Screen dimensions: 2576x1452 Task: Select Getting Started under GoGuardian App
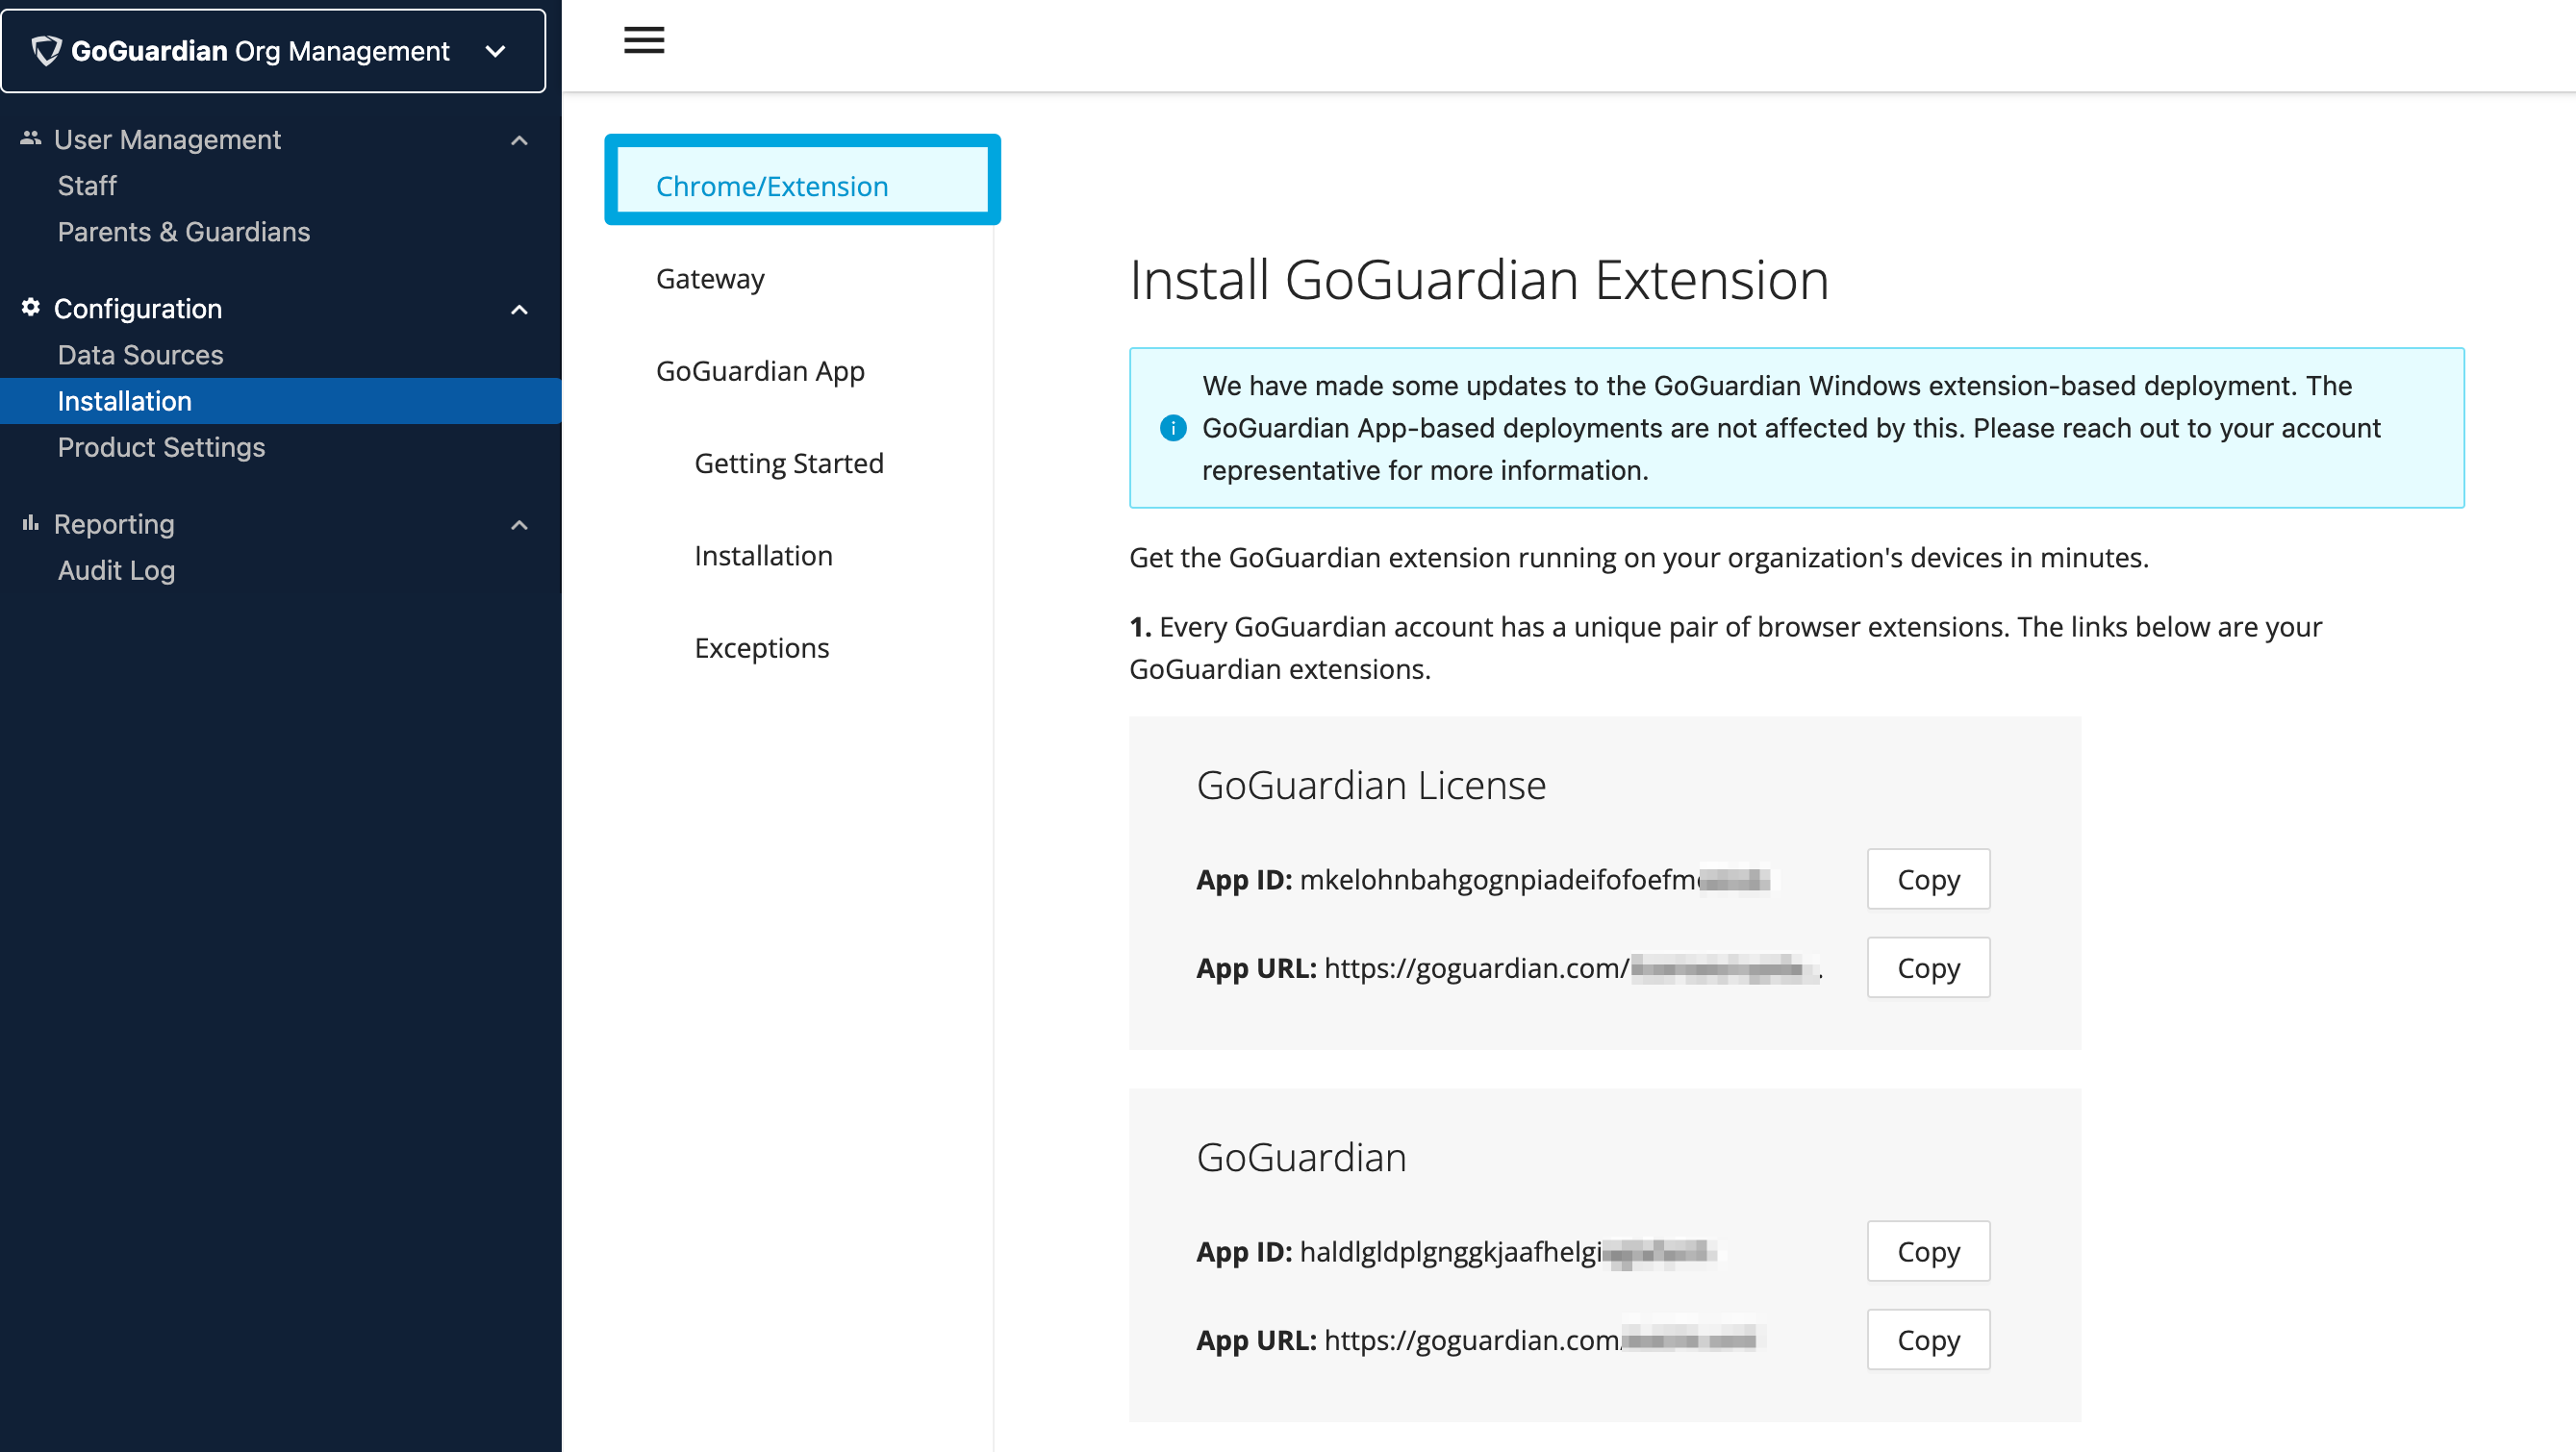point(789,462)
